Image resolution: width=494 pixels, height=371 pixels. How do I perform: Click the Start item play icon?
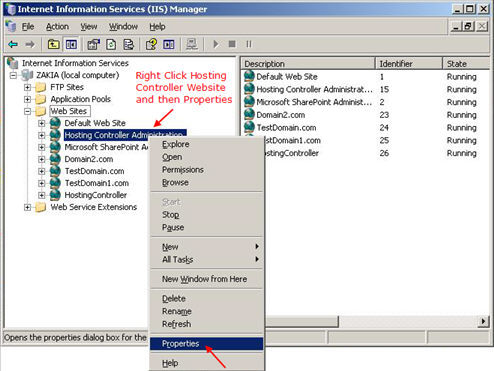click(x=216, y=44)
